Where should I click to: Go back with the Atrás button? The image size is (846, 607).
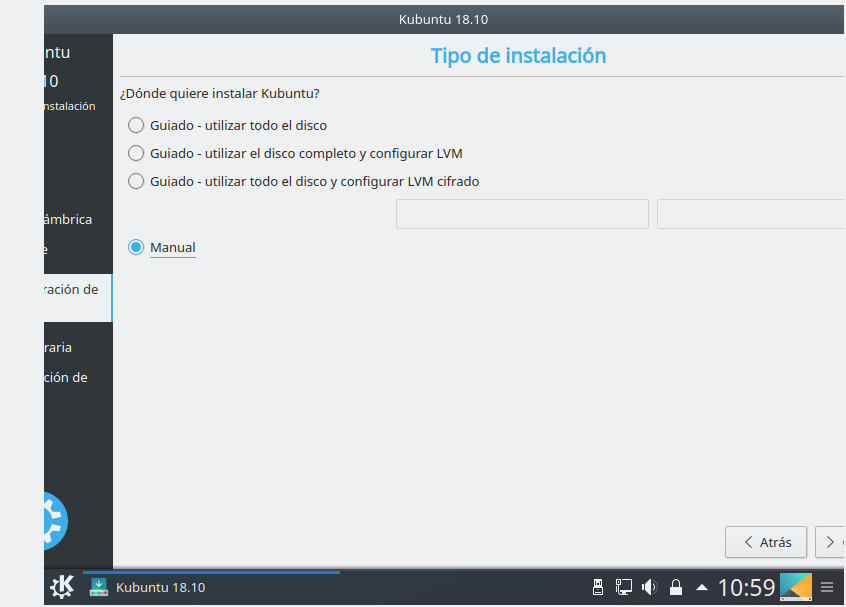(766, 542)
